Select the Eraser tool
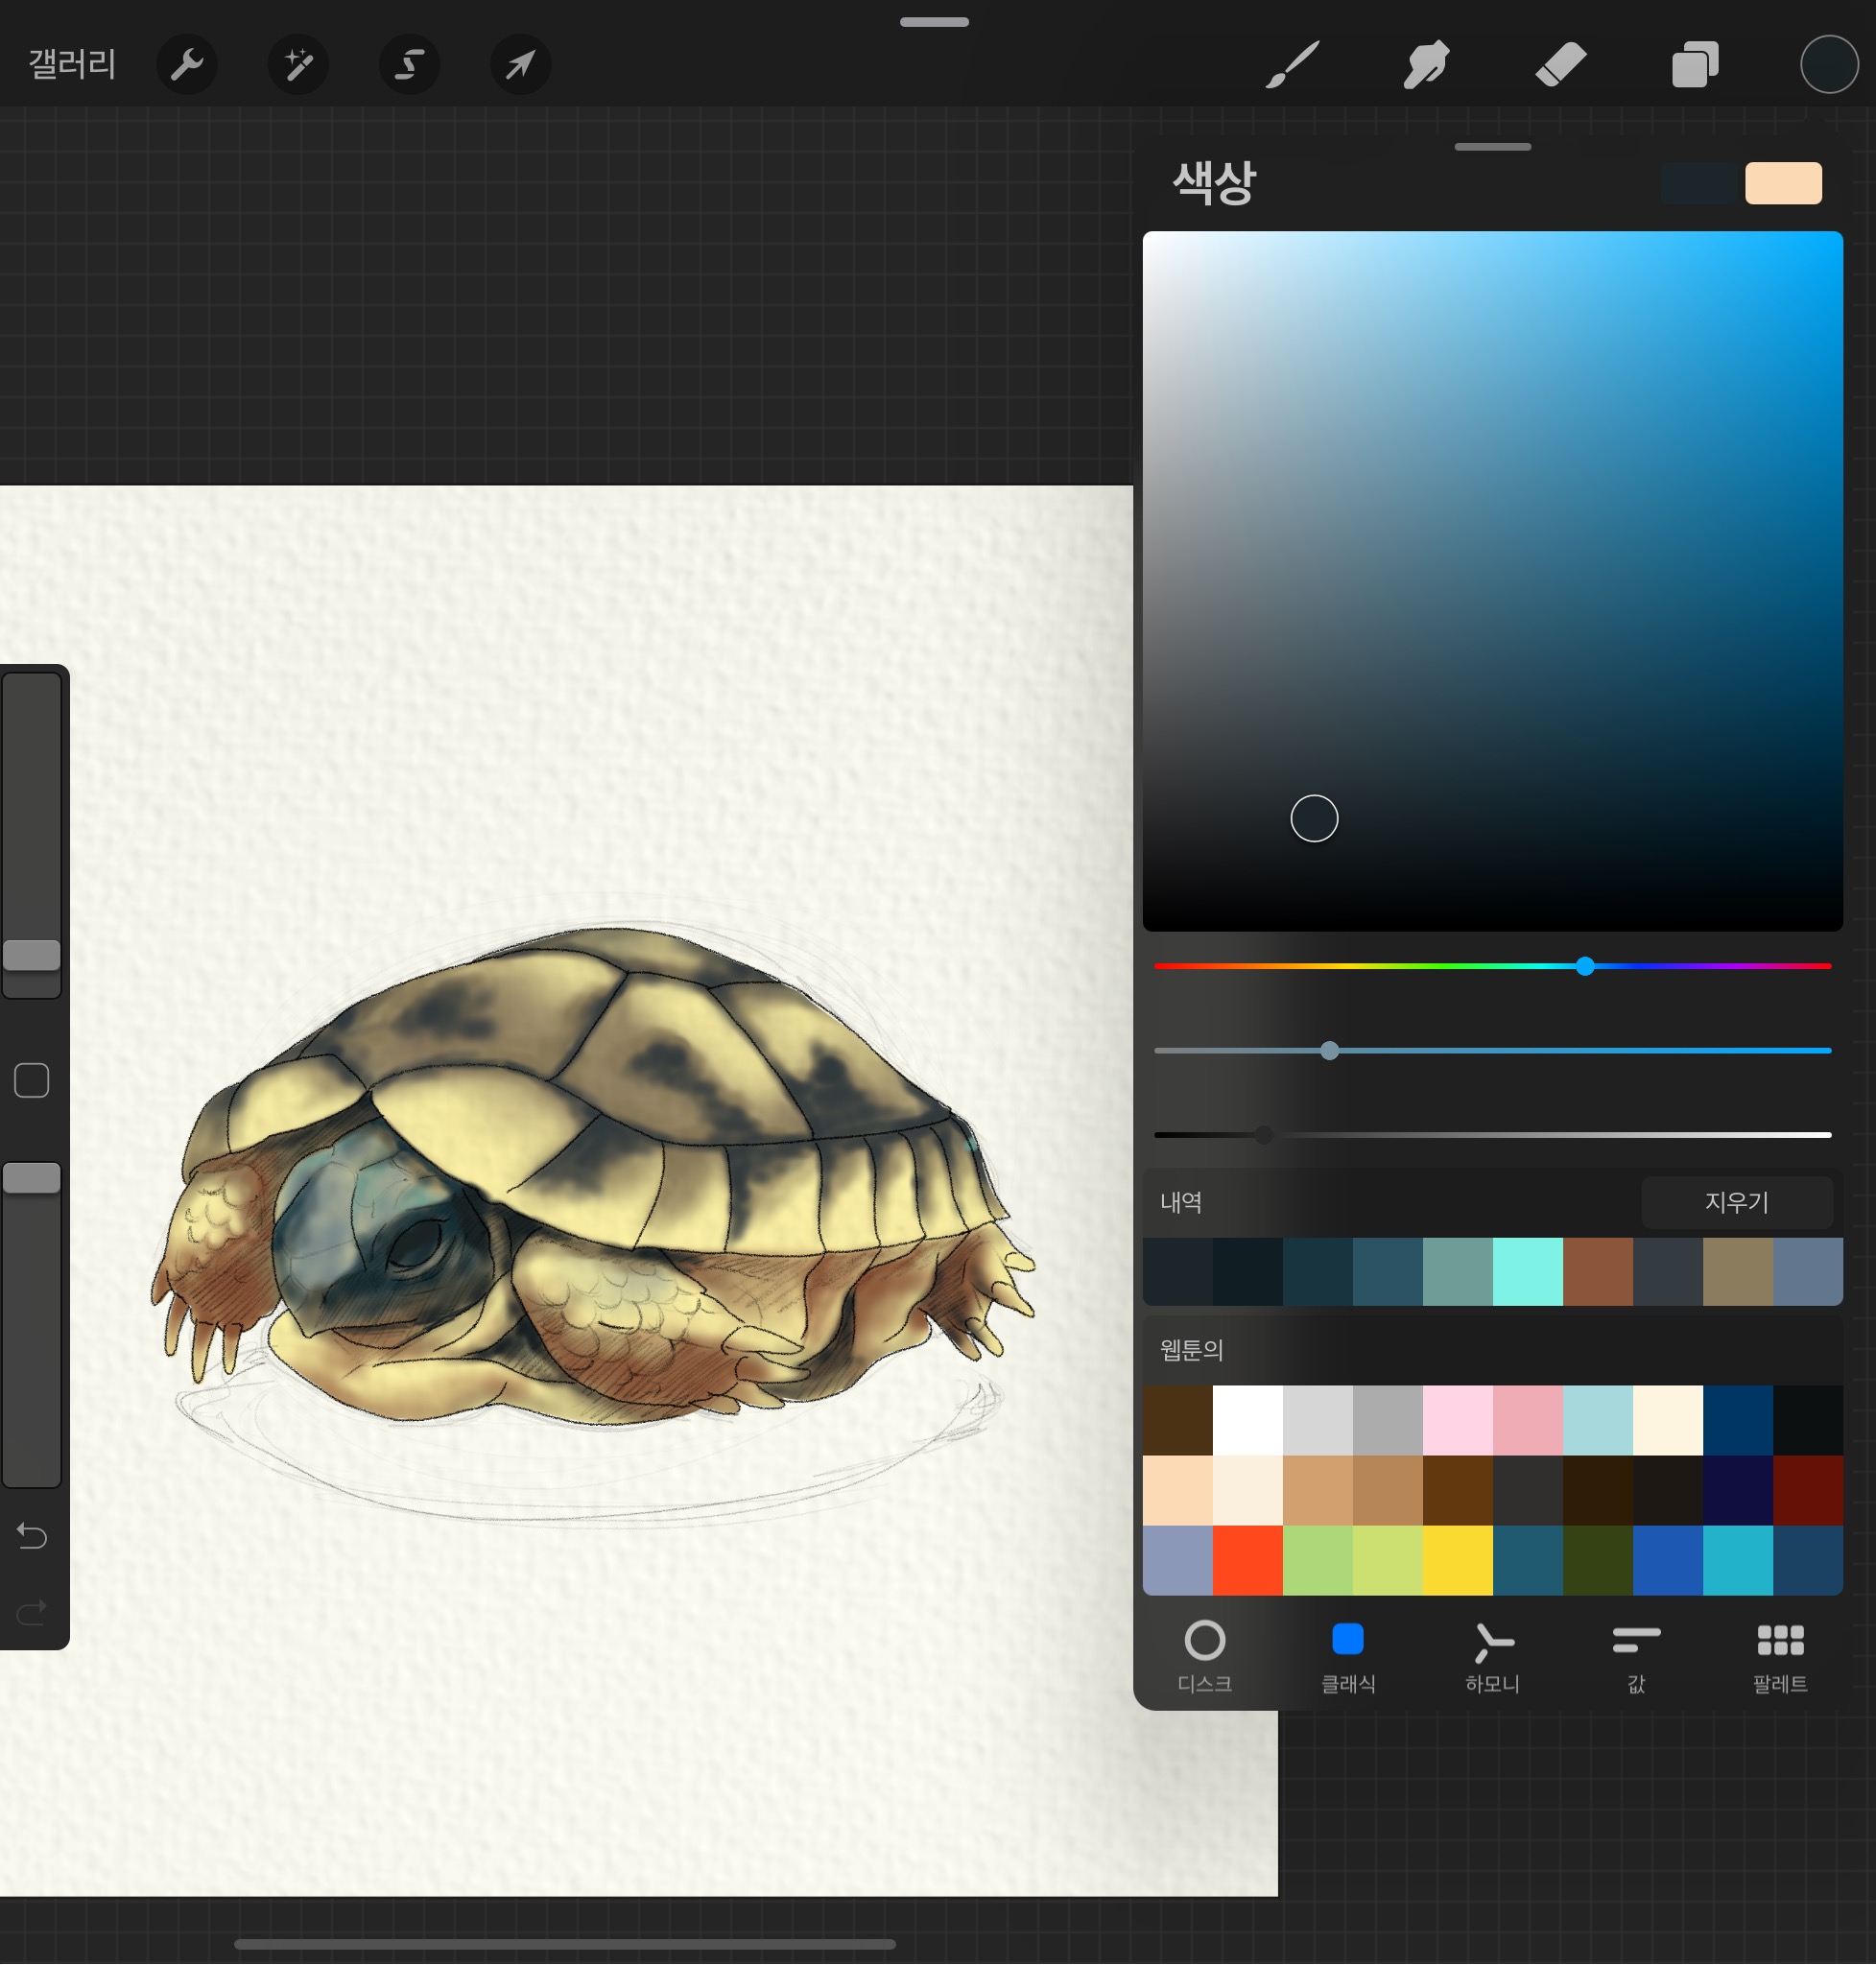This screenshot has width=1876, height=1965. tap(1560, 65)
